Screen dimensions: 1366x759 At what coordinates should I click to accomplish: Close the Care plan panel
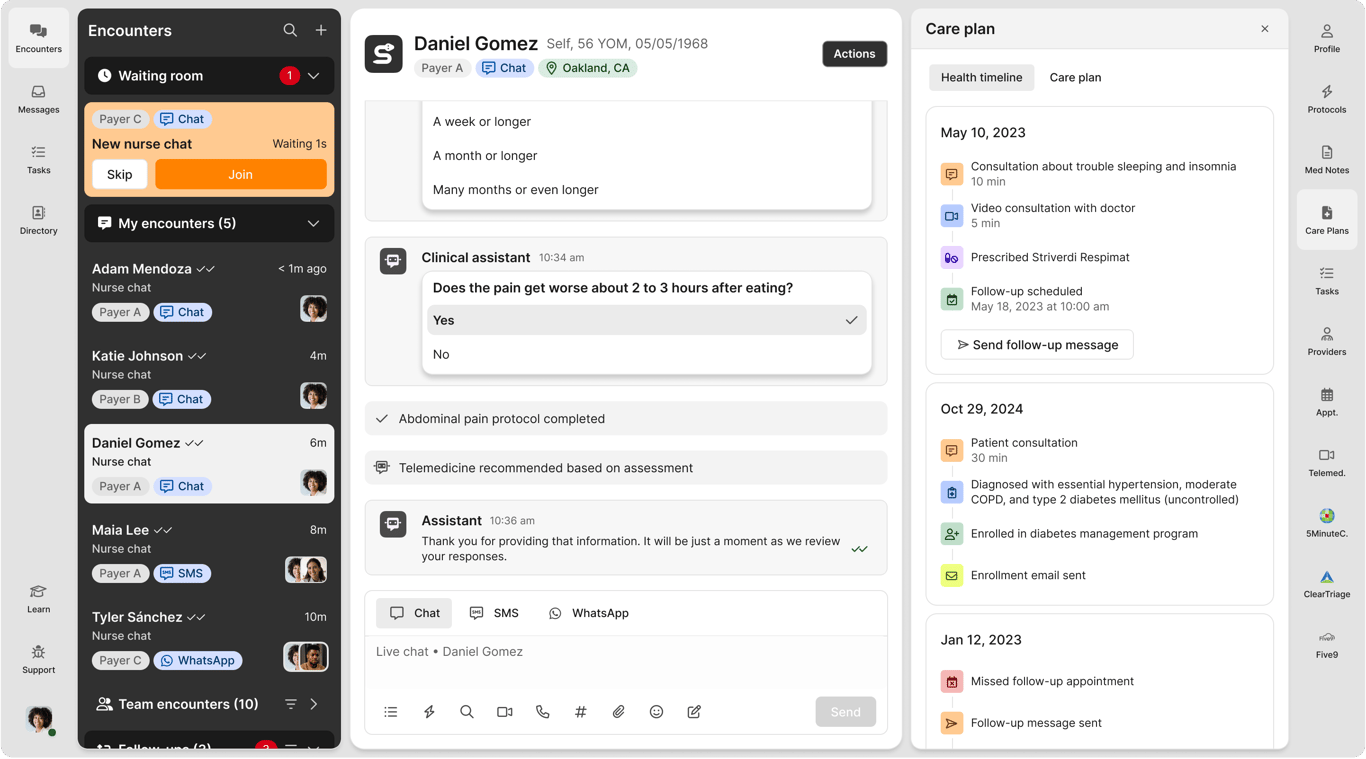(x=1265, y=29)
